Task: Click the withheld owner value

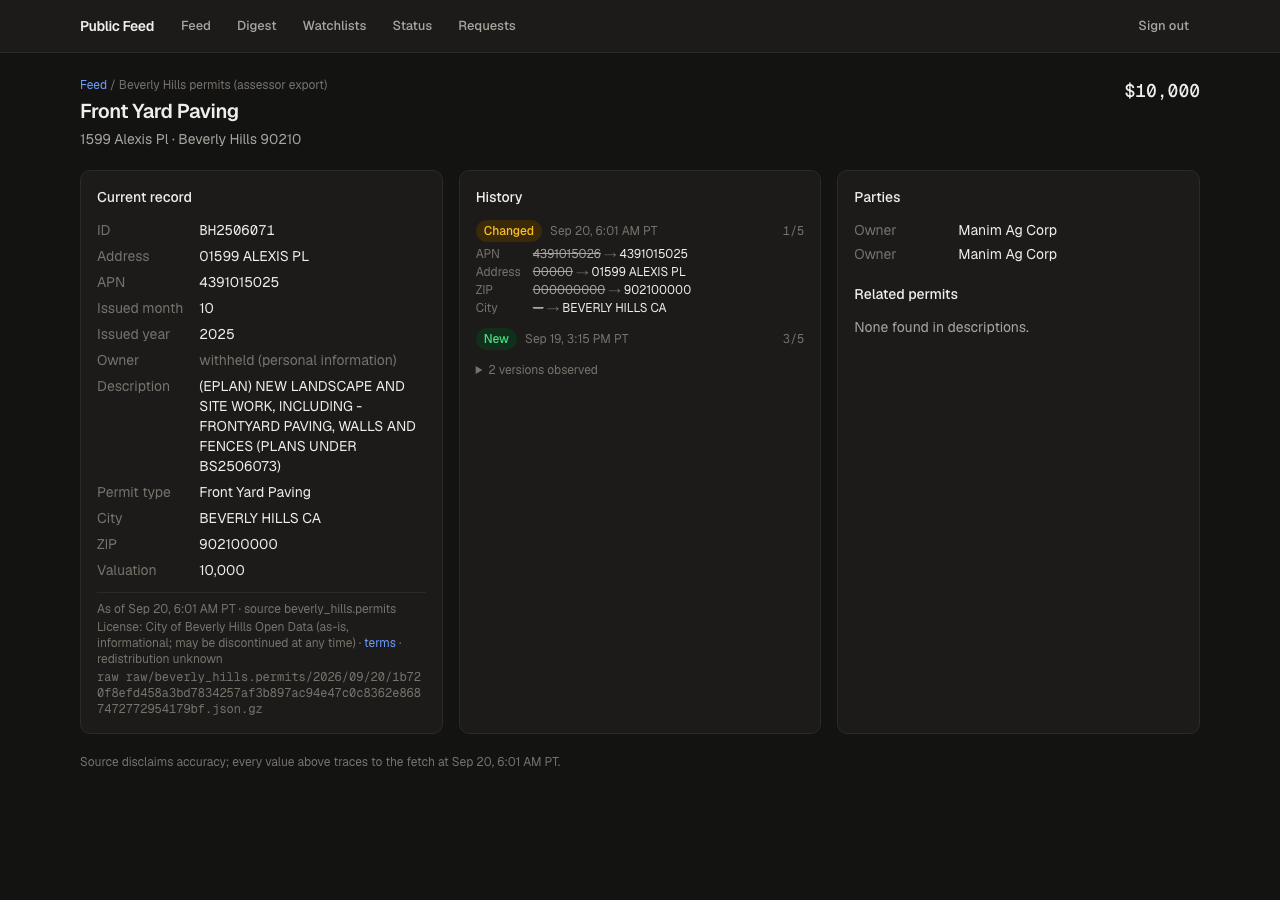Action: [298, 360]
